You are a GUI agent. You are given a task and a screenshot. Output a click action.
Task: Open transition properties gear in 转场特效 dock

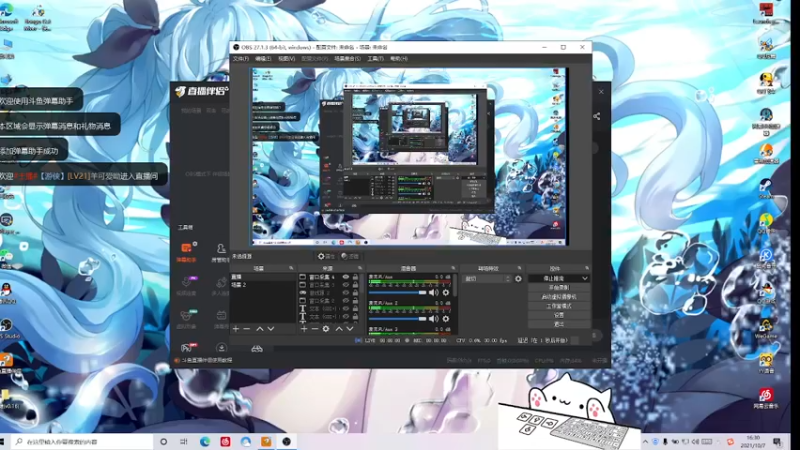pyautogui.click(x=518, y=279)
